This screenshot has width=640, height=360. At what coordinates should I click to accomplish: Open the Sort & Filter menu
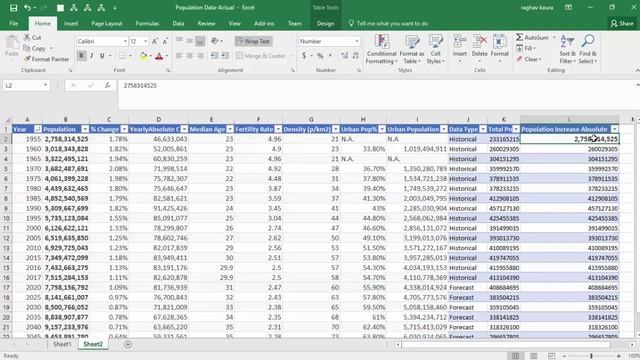click(x=567, y=49)
